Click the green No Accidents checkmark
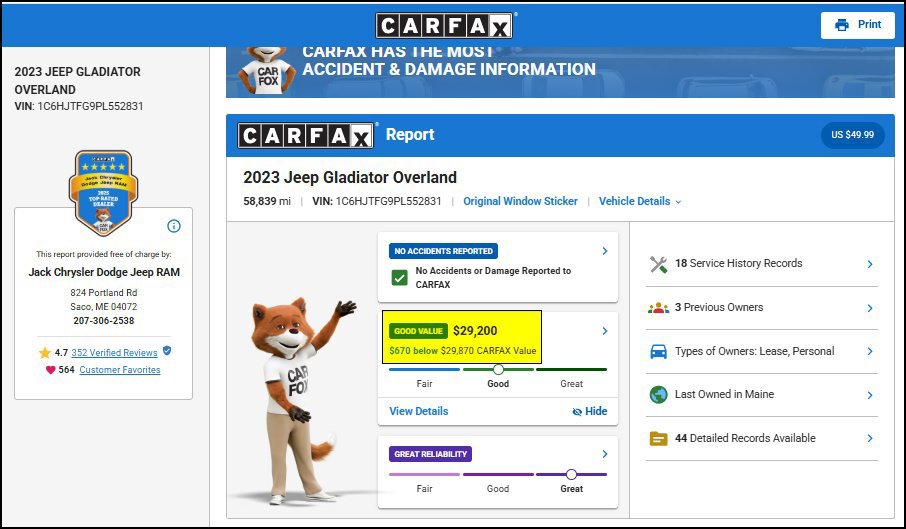 pos(399,278)
